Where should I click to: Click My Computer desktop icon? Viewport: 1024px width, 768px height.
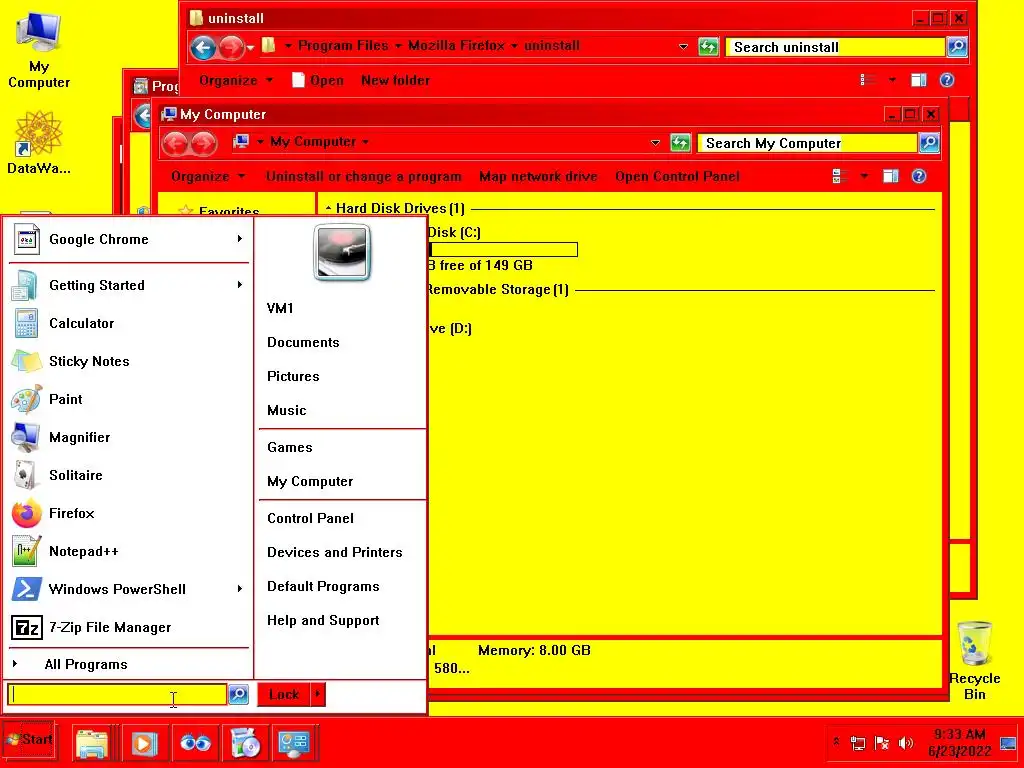click(39, 51)
